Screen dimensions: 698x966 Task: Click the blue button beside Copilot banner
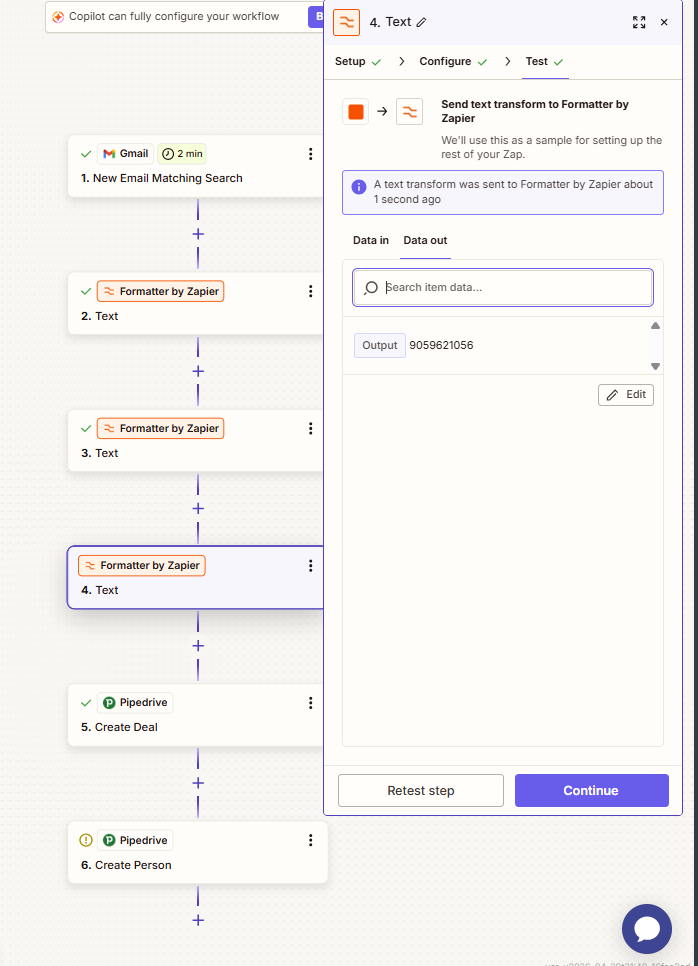click(316, 17)
